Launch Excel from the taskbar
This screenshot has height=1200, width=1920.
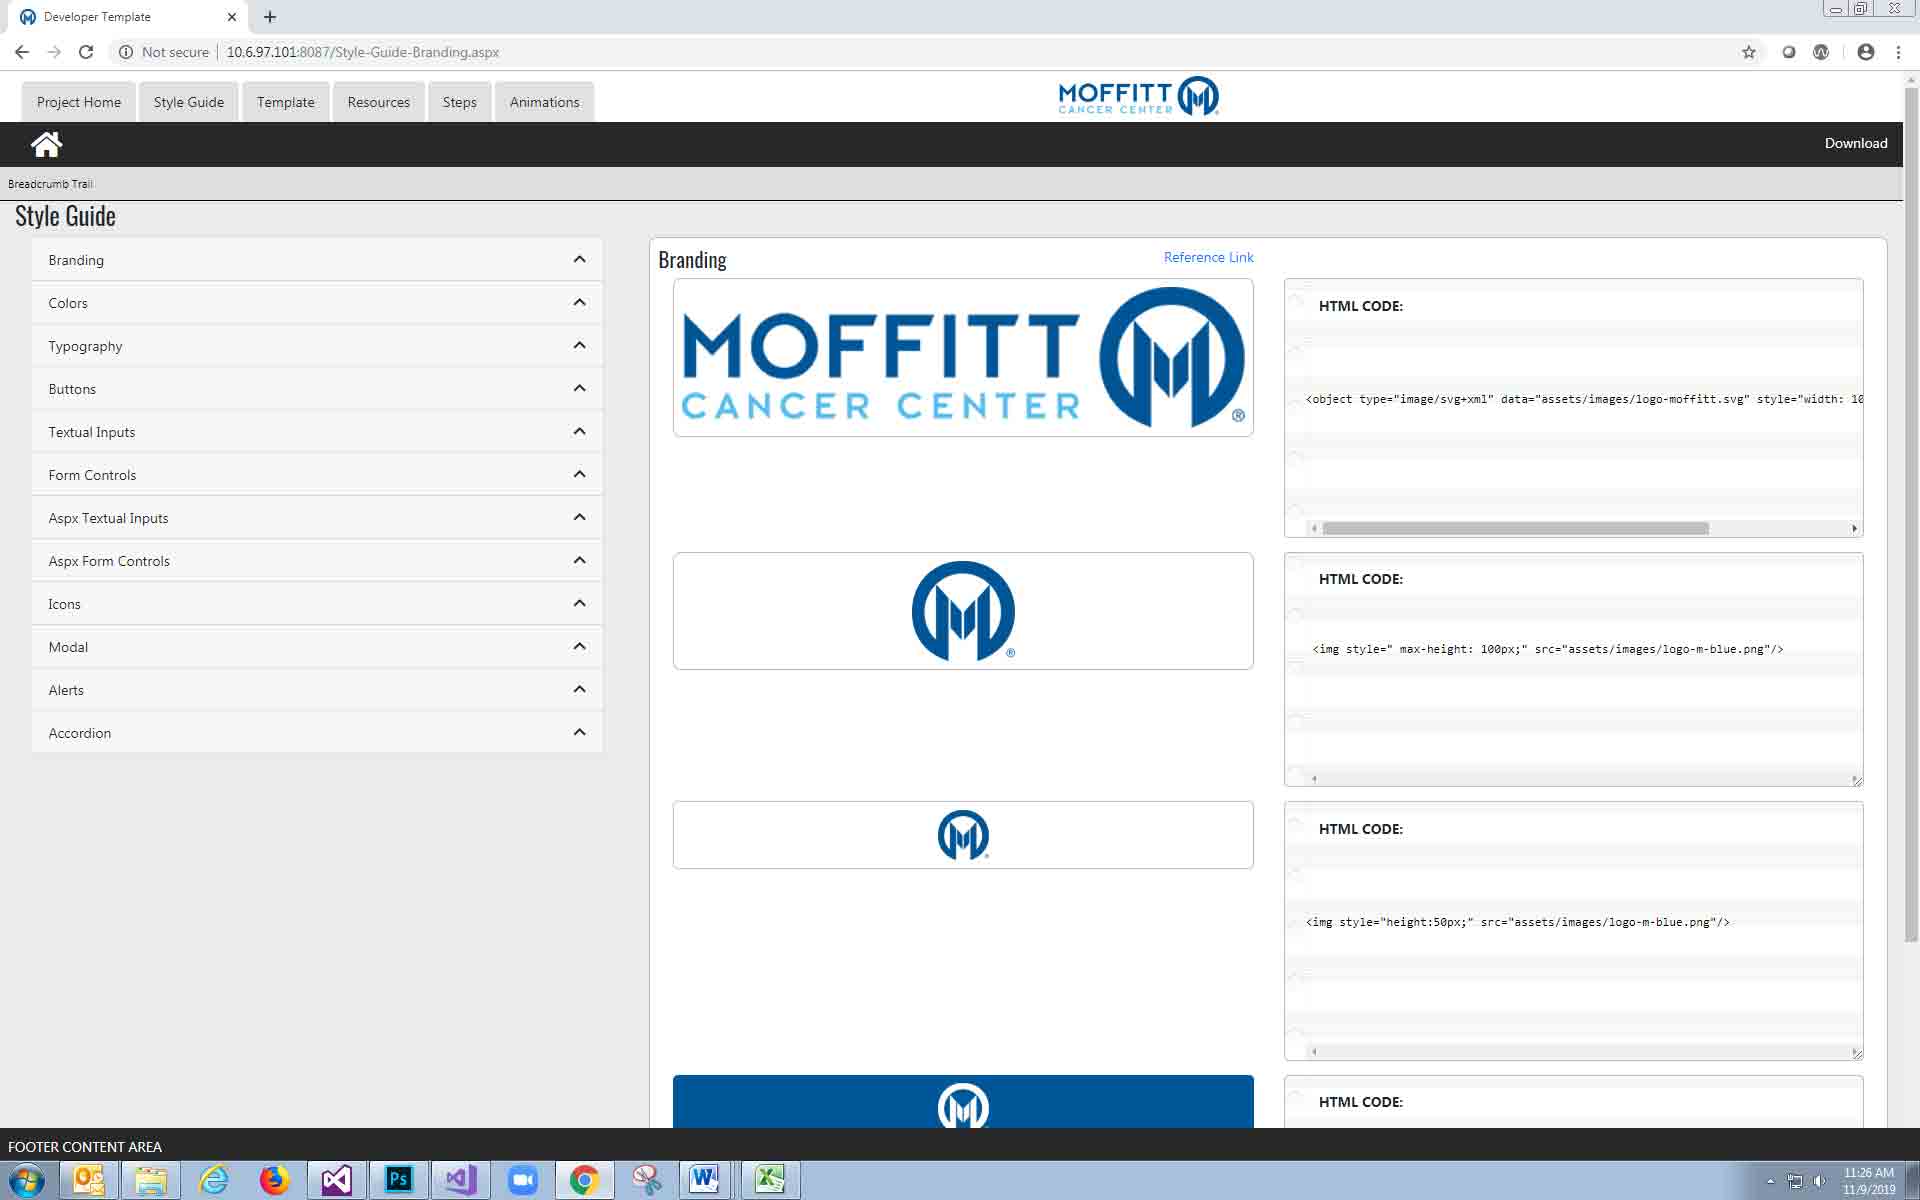(x=769, y=1180)
